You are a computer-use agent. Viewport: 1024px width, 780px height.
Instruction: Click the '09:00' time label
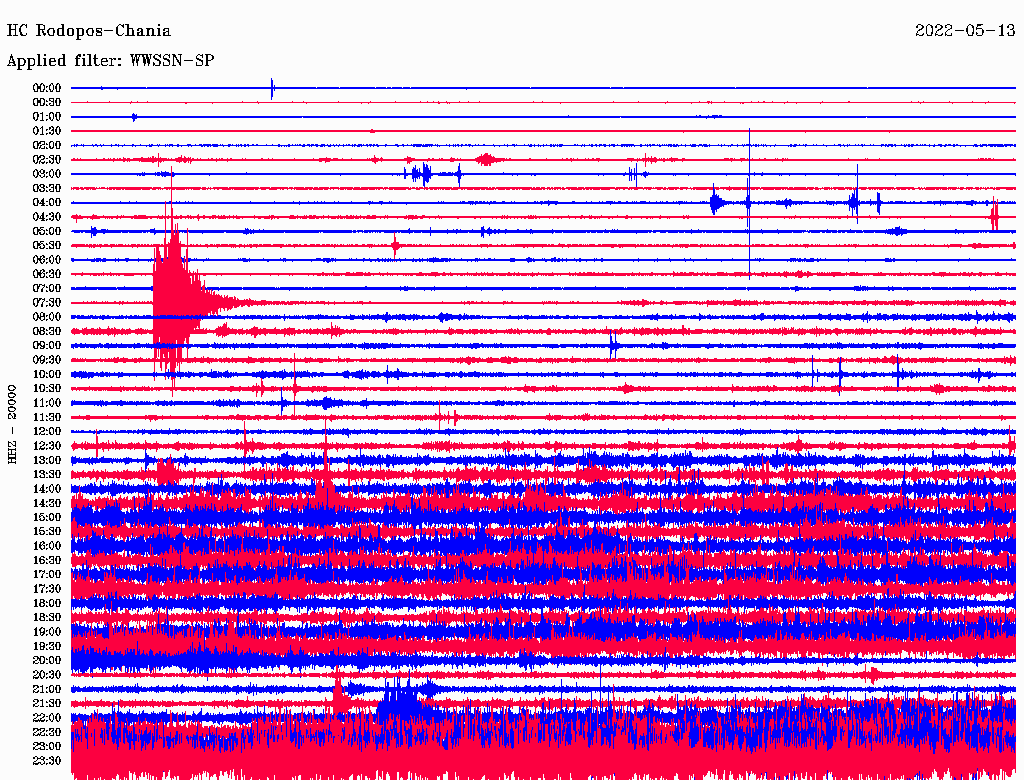(47, 346)
